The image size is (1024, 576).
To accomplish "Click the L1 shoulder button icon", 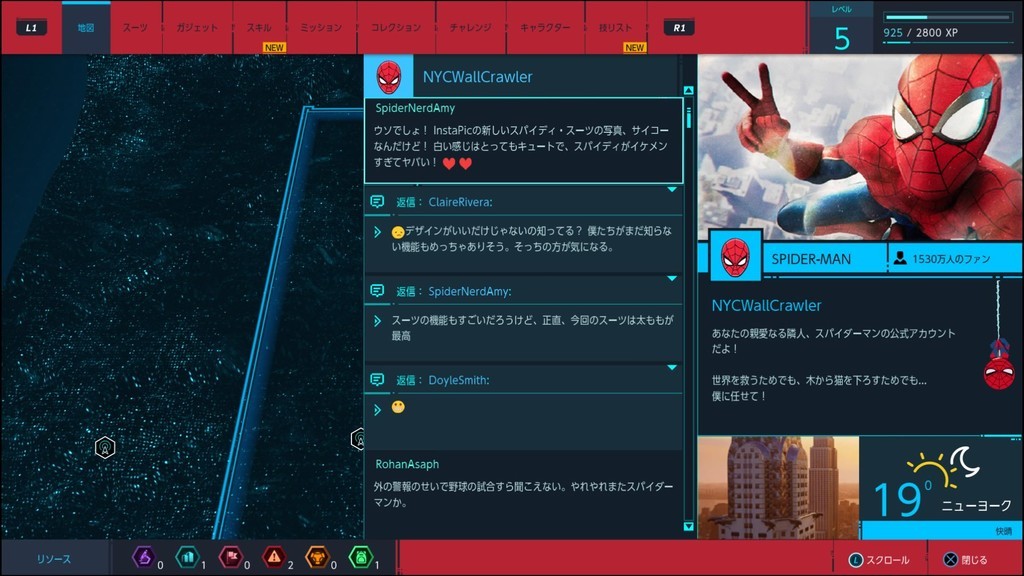I will [31, 27].
